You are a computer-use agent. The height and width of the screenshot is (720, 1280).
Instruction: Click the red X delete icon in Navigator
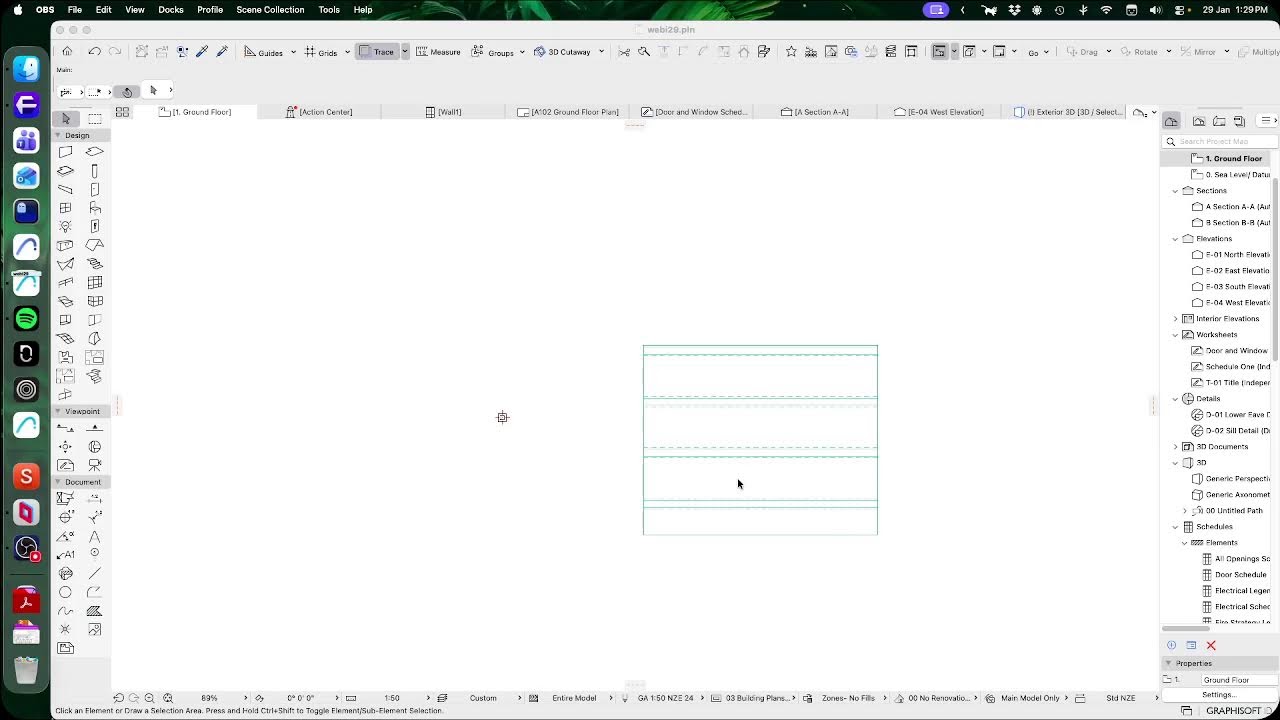tap(1211, 645)
